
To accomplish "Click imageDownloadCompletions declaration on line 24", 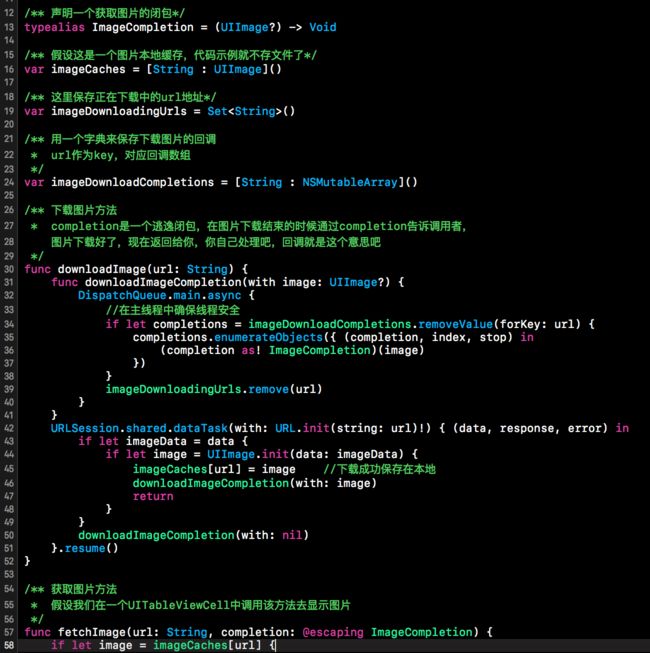I will pos(132,182).
